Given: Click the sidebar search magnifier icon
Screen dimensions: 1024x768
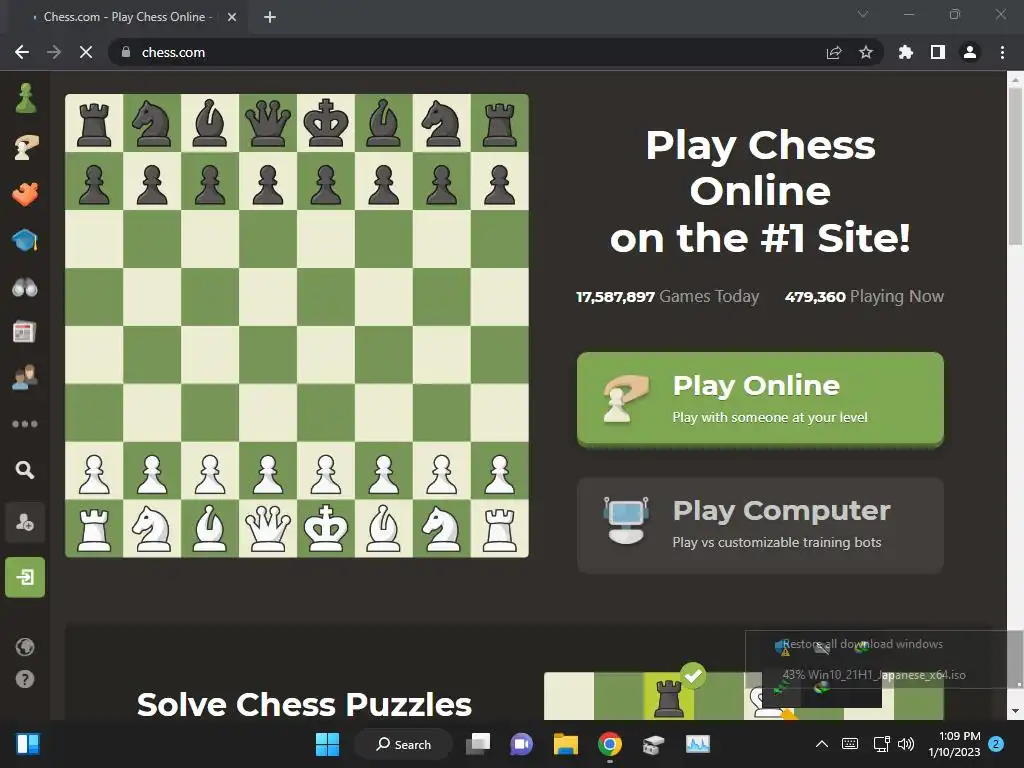Looking at the screenshot, I should pos(25,470).
